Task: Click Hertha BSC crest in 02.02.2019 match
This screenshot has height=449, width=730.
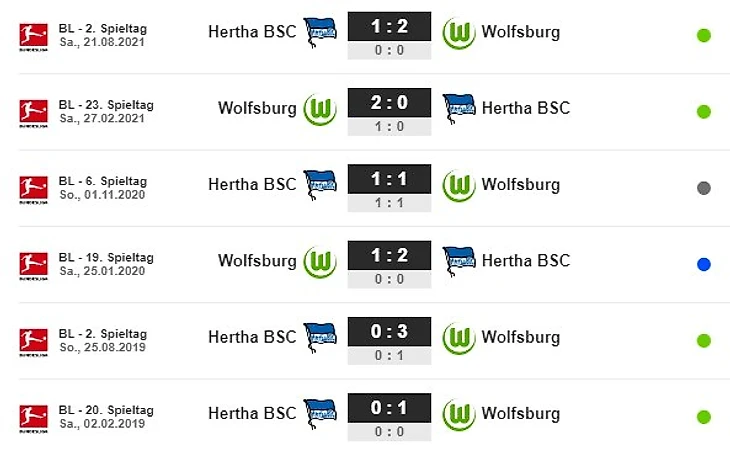Action: click(320, 413)
